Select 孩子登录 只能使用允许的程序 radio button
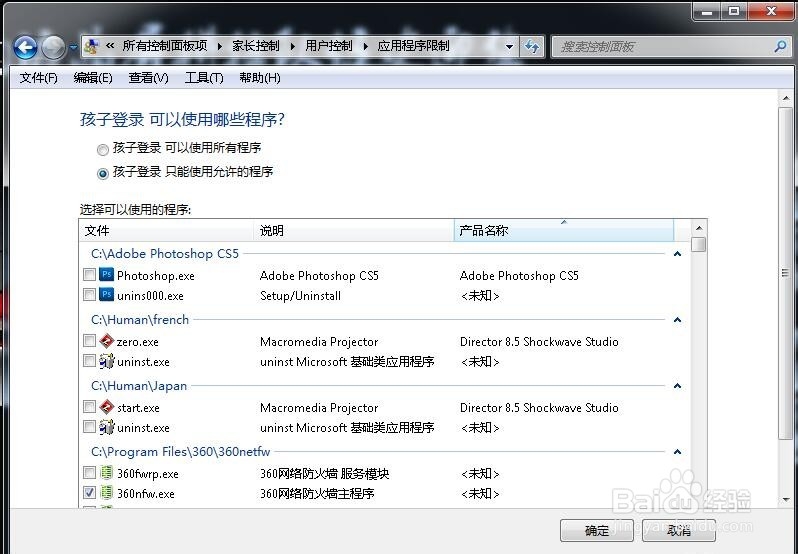Image resolution: width=798 pixels, height=554 pixels. pos(103,173)
